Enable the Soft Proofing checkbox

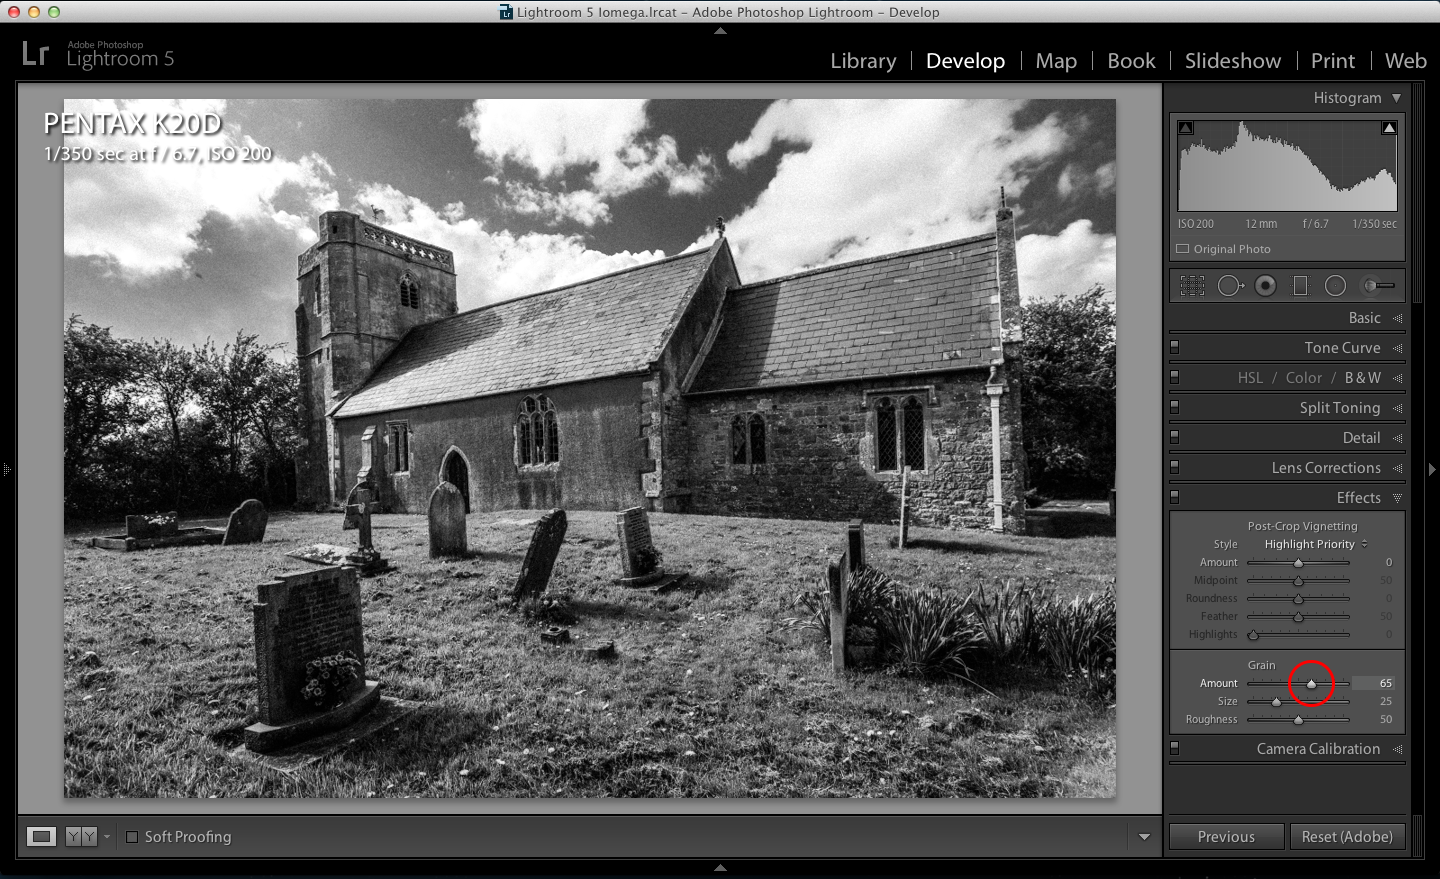click(133, 836)
